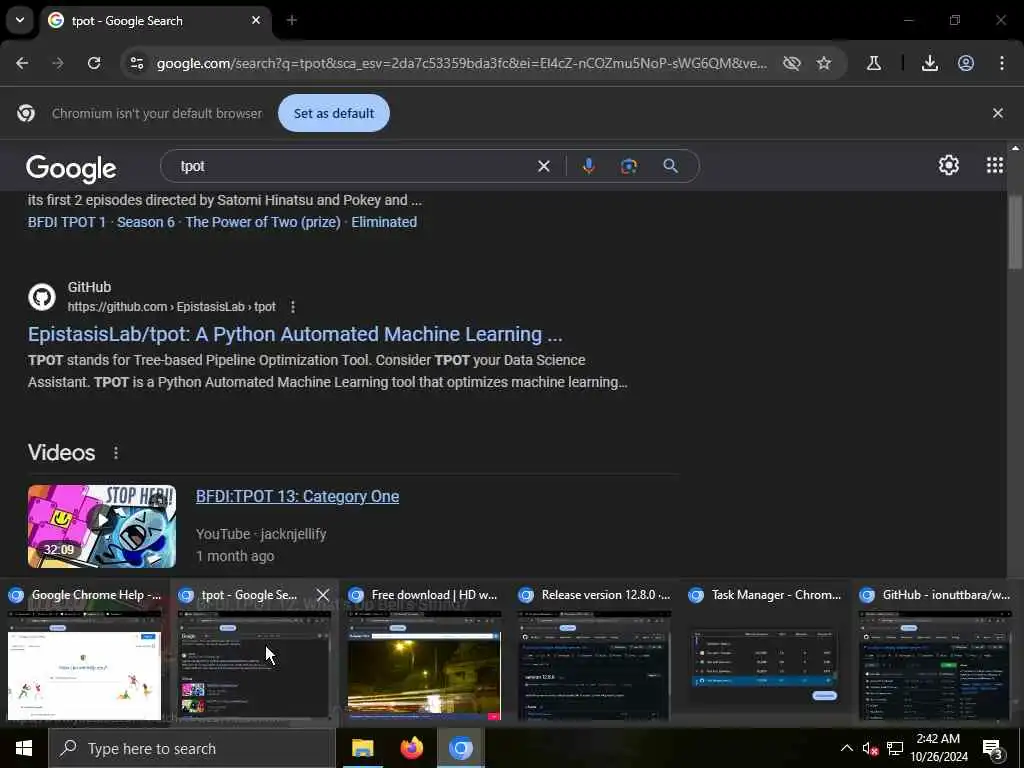Open the Season 6 sitelink
The image size is (1024, 768).
[146, 222]
